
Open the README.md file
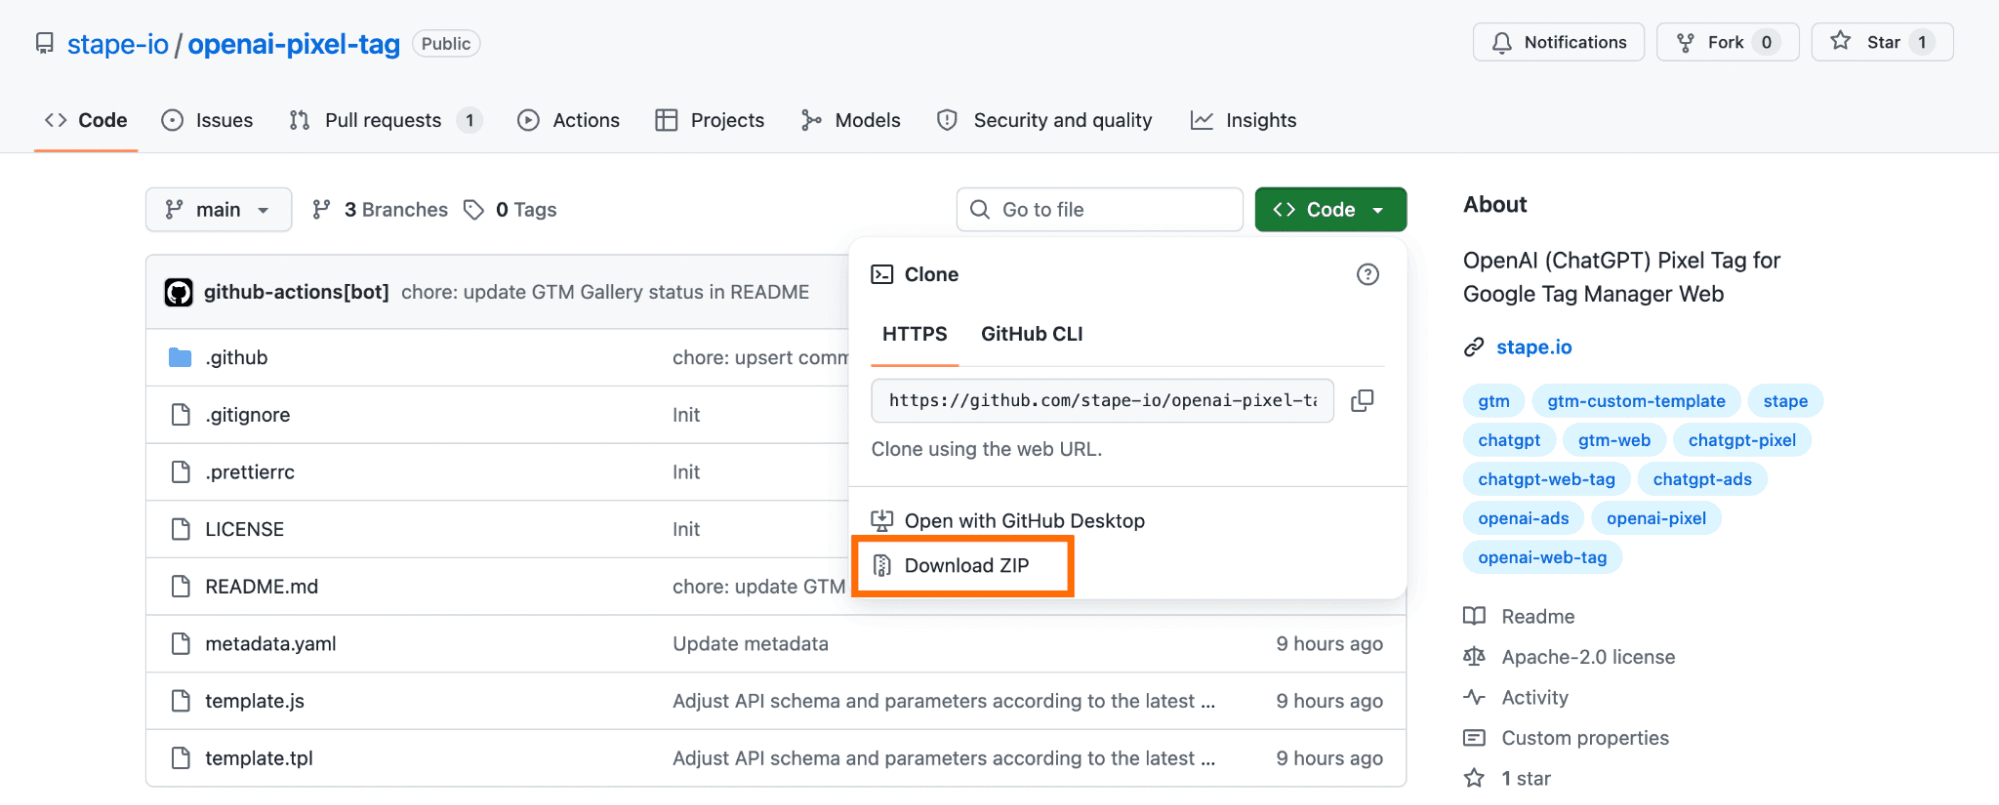click(262, 586)
